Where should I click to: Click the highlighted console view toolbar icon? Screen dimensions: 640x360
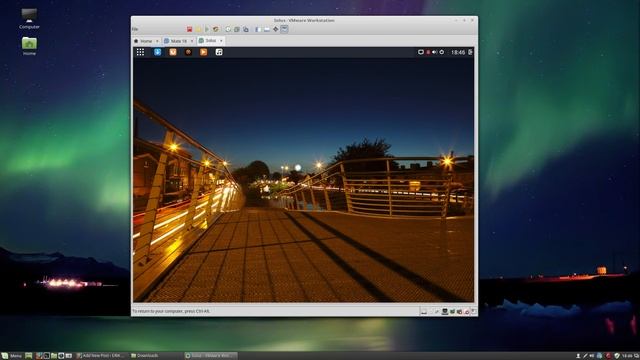tap(284, 29)
